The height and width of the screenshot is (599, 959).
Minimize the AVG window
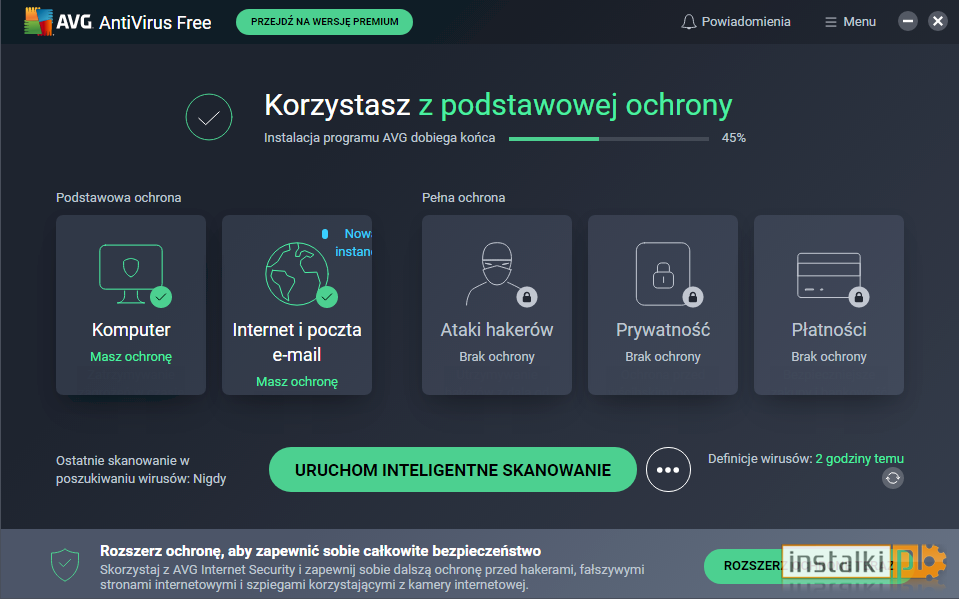click(907, 21)
